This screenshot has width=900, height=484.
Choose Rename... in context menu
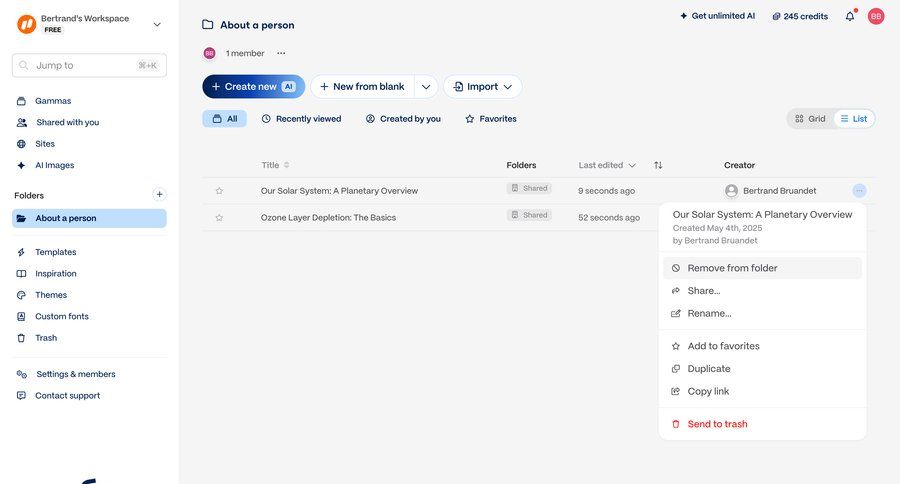[x=762, y=313]
